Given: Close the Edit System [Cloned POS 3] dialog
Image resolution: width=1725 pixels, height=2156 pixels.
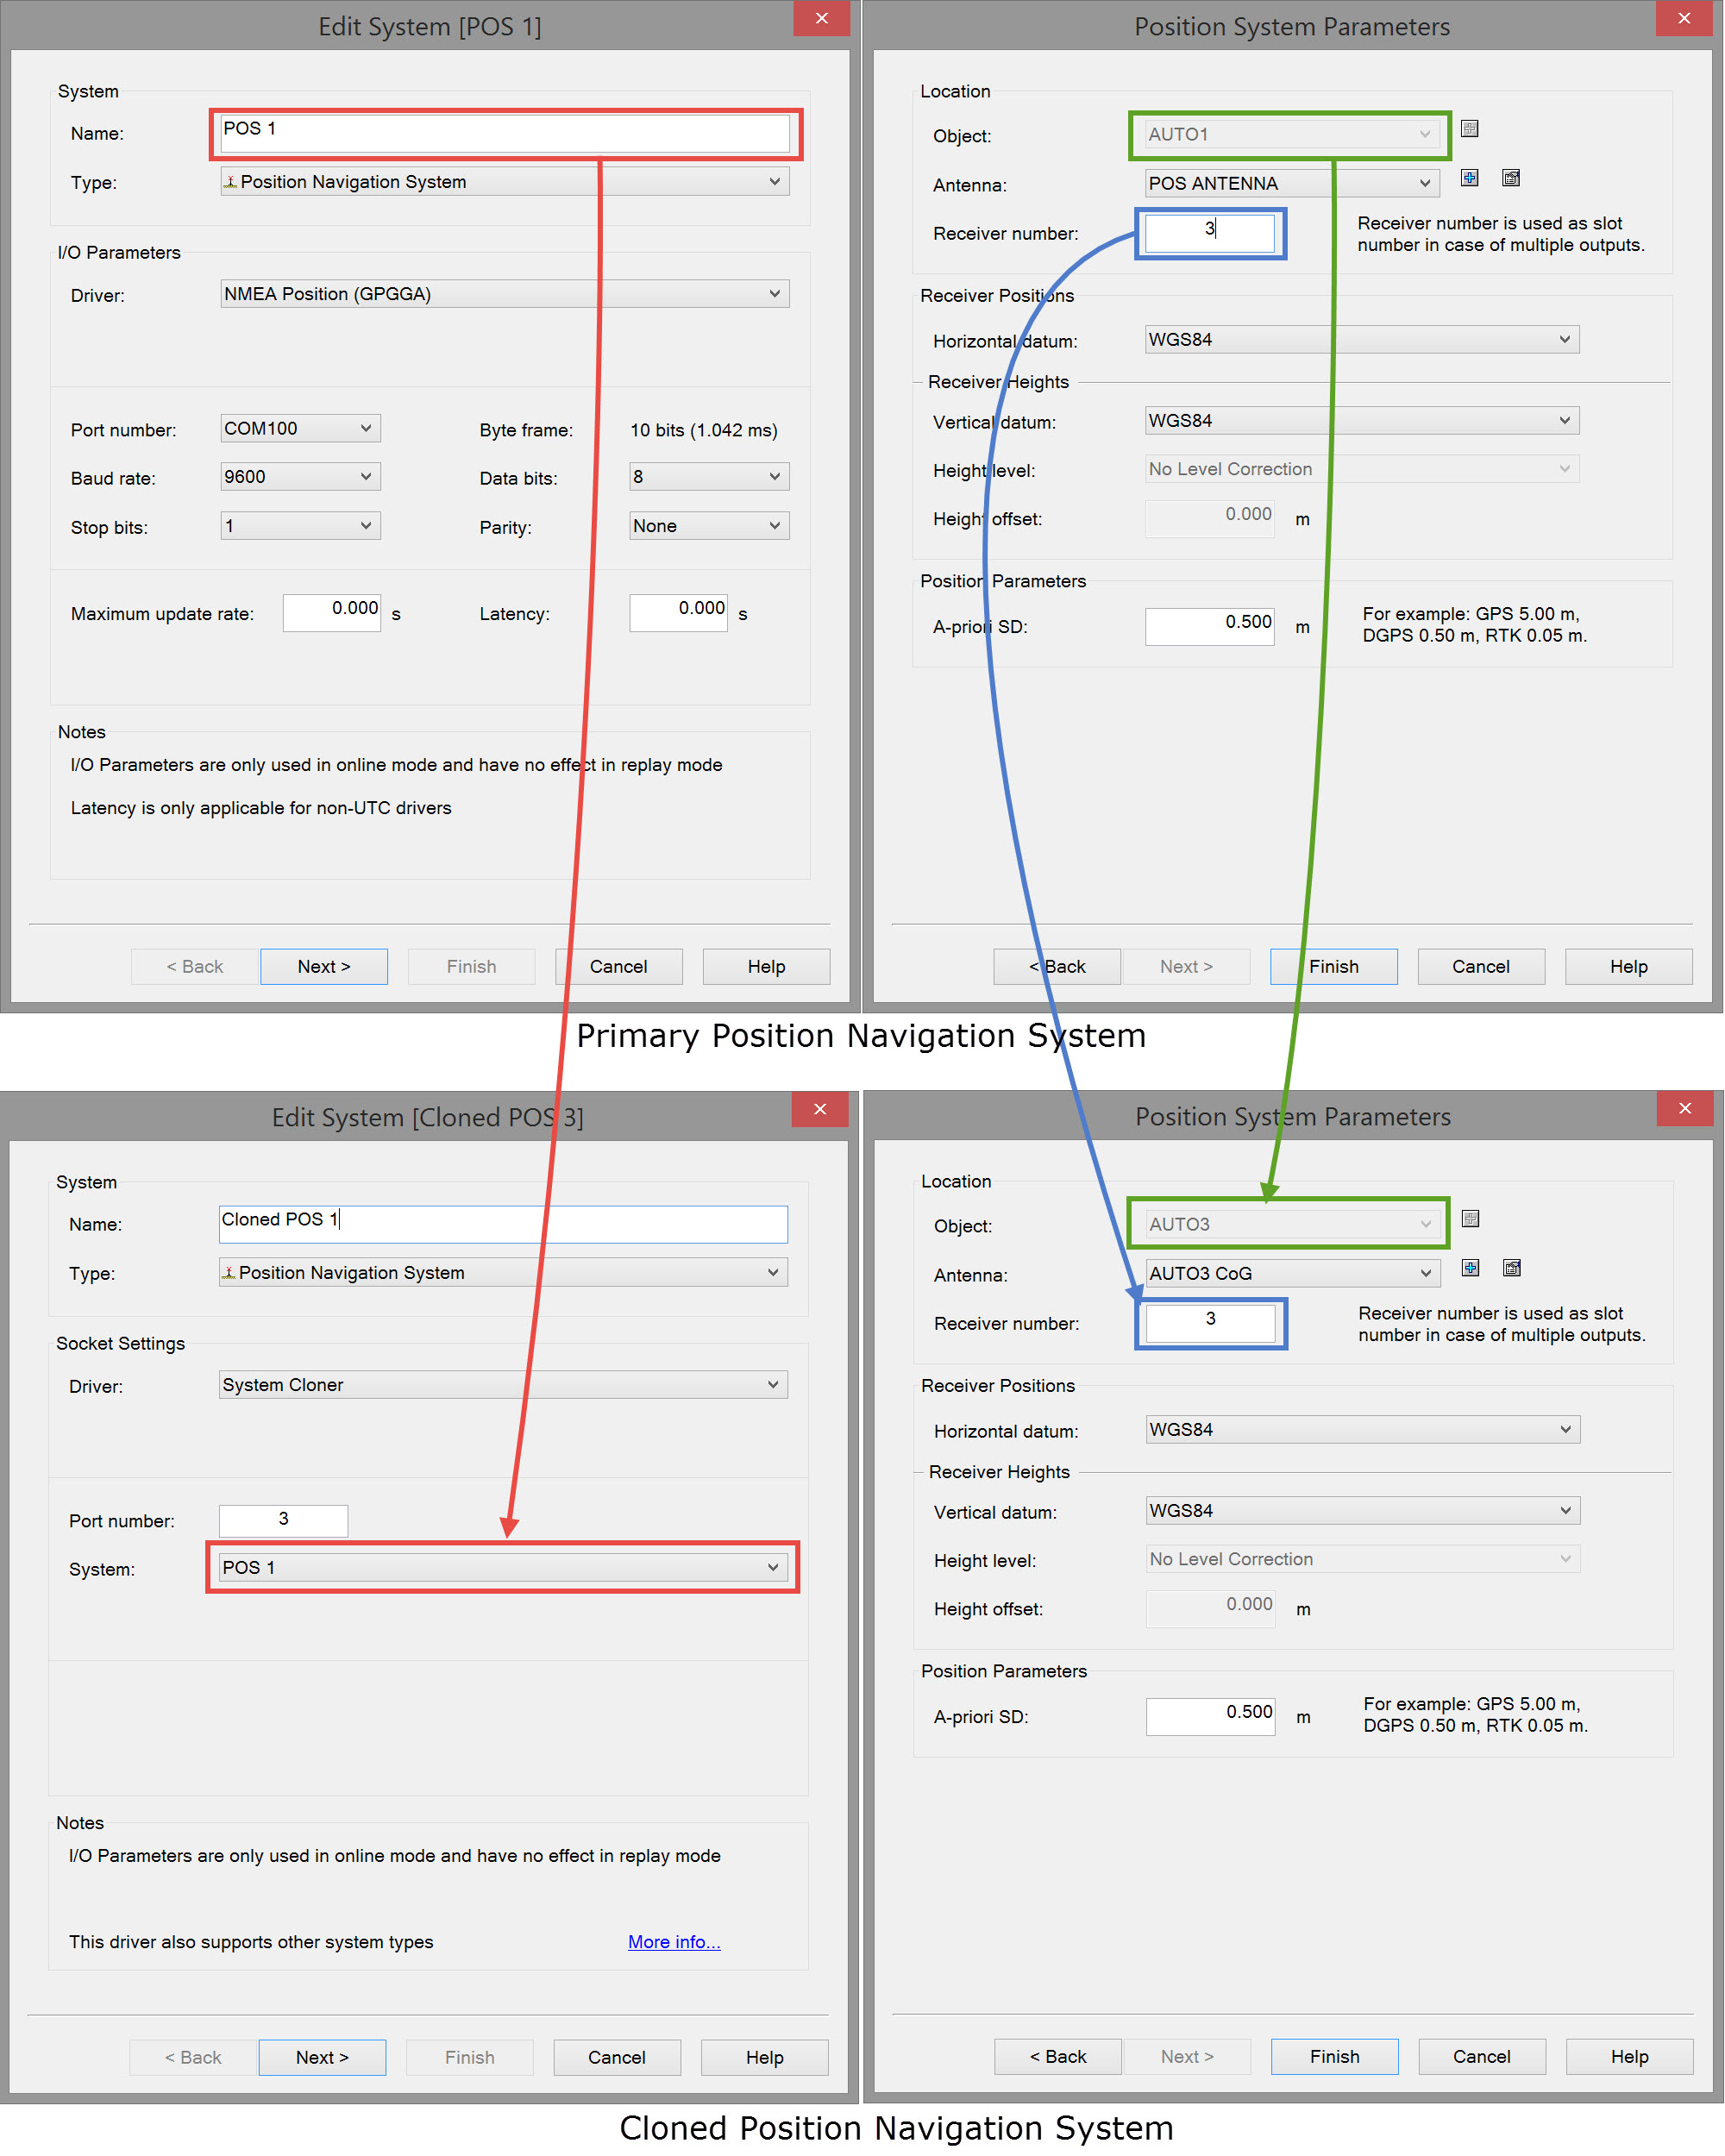Looking at the screenshot, I should (x=819, y=1109).
